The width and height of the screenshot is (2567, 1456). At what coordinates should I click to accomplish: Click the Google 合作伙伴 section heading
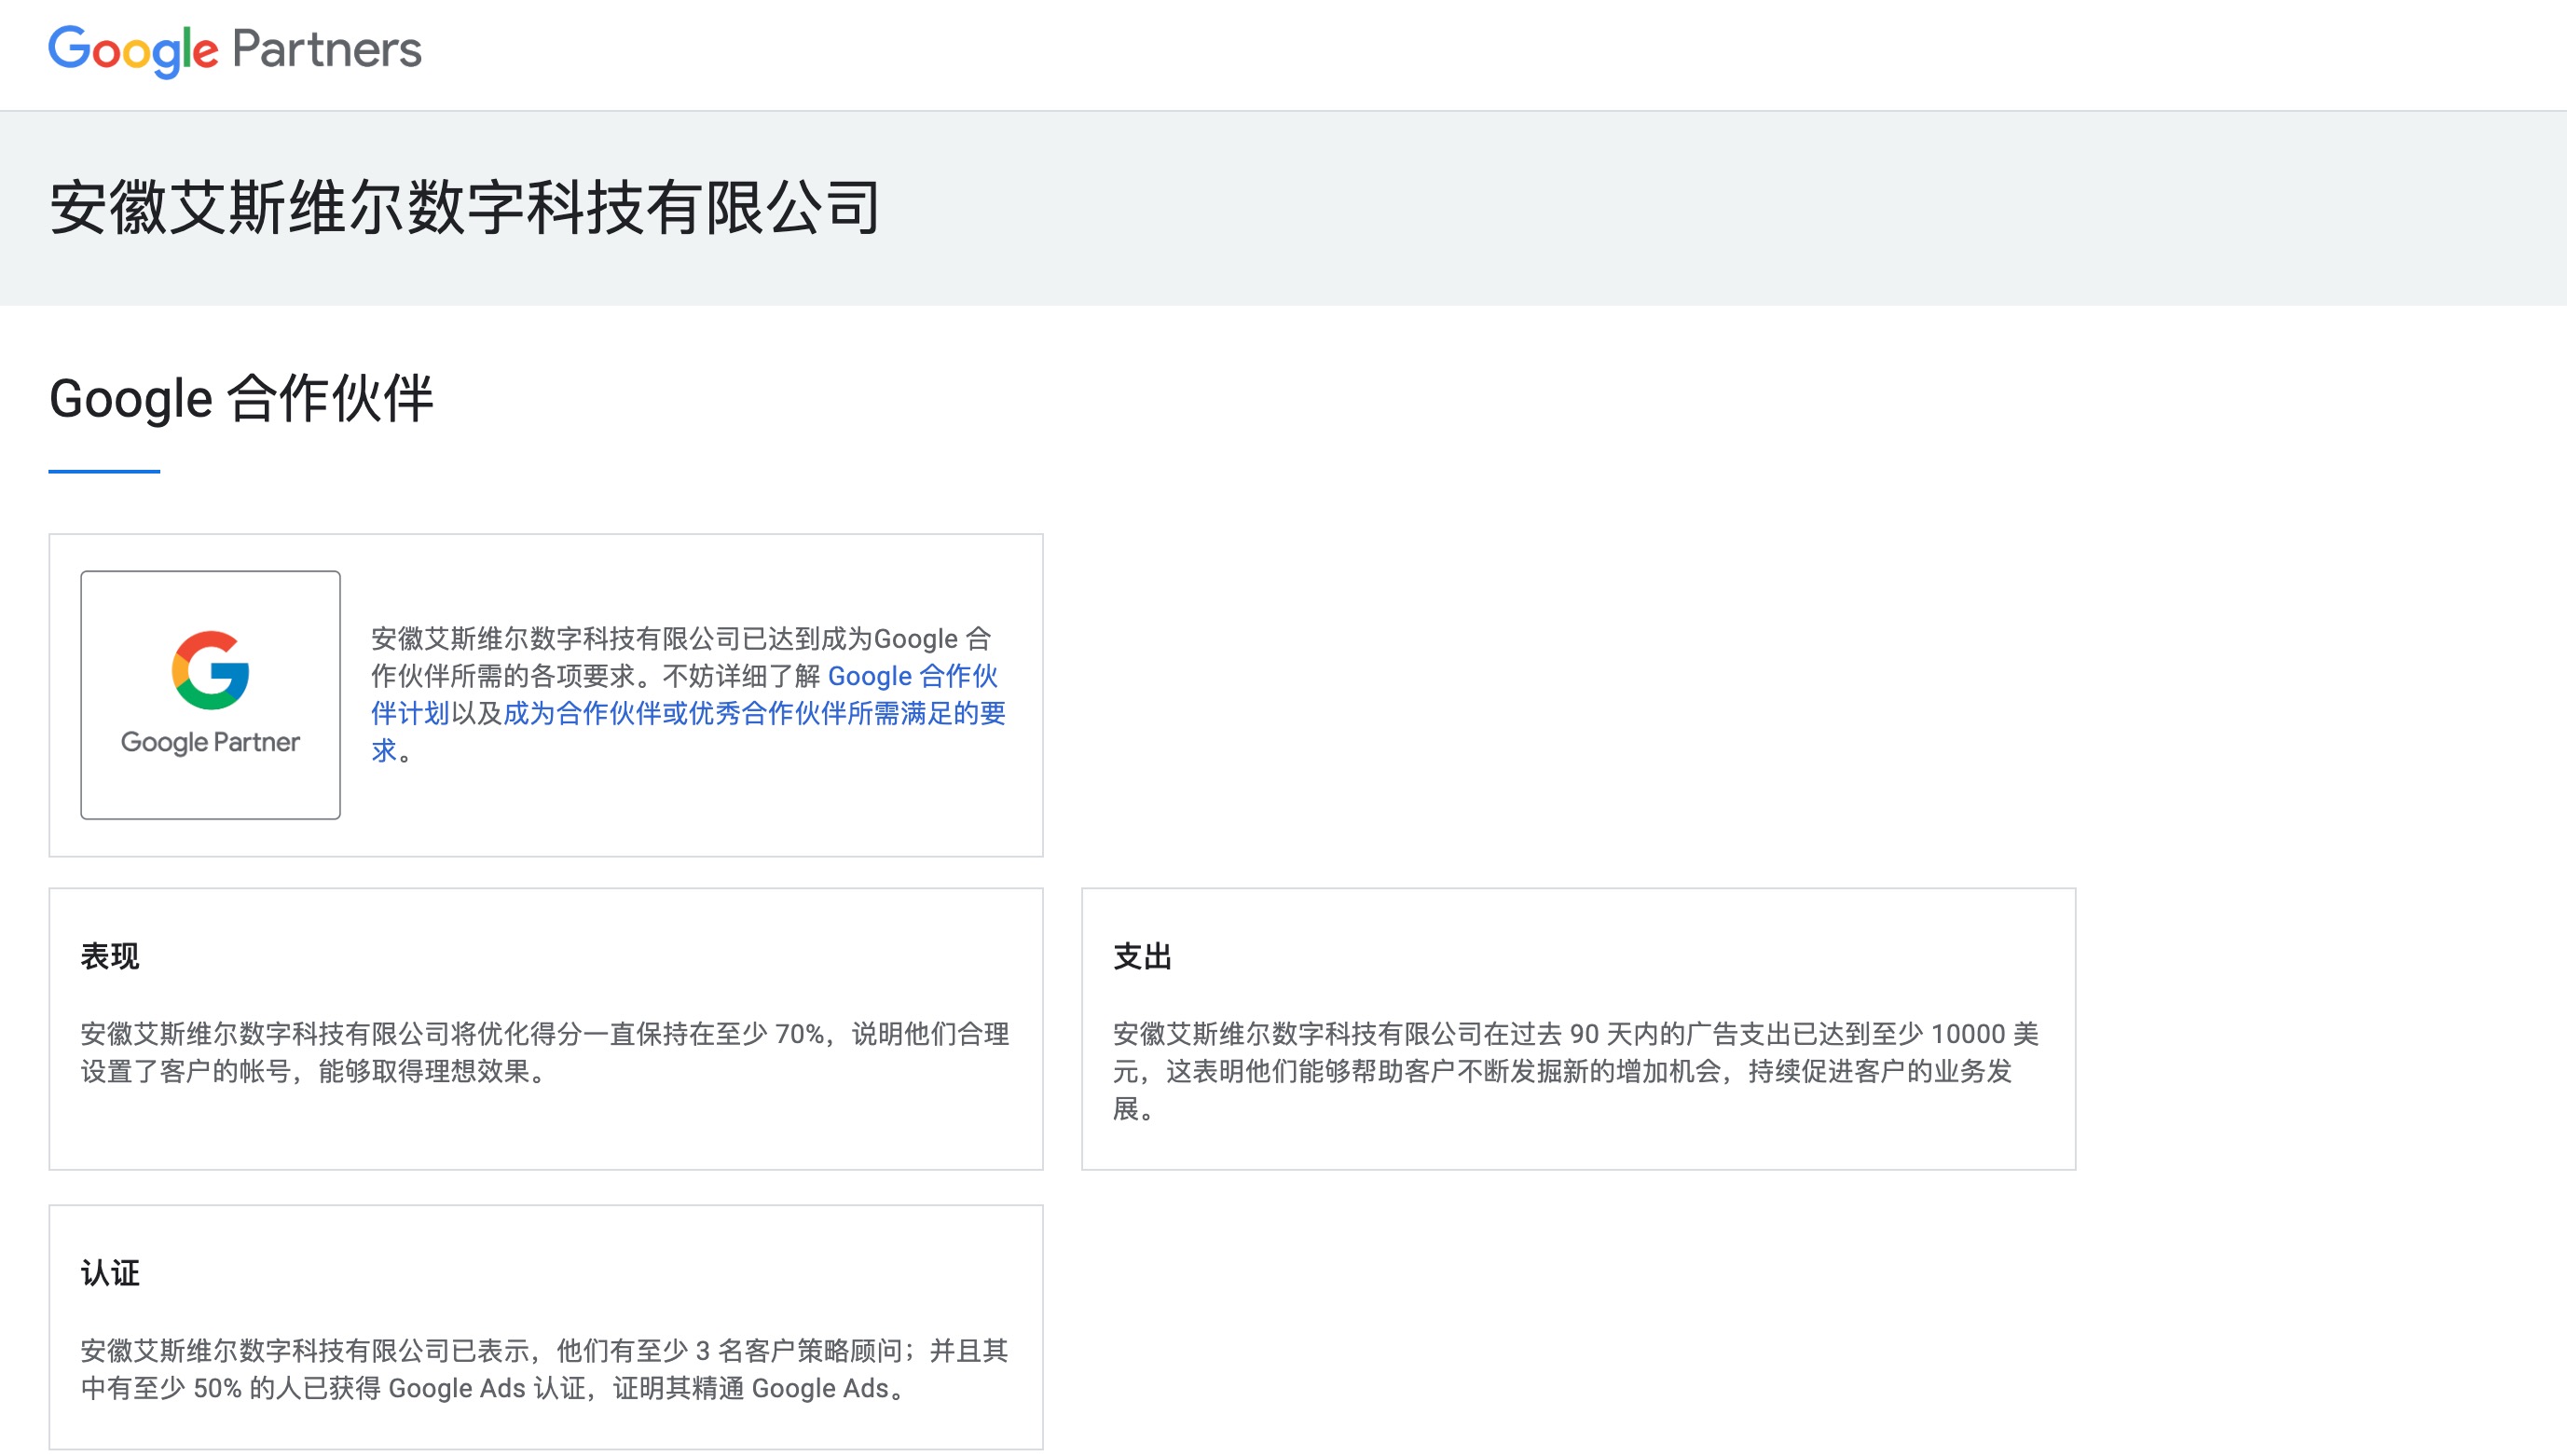point(241,398)
